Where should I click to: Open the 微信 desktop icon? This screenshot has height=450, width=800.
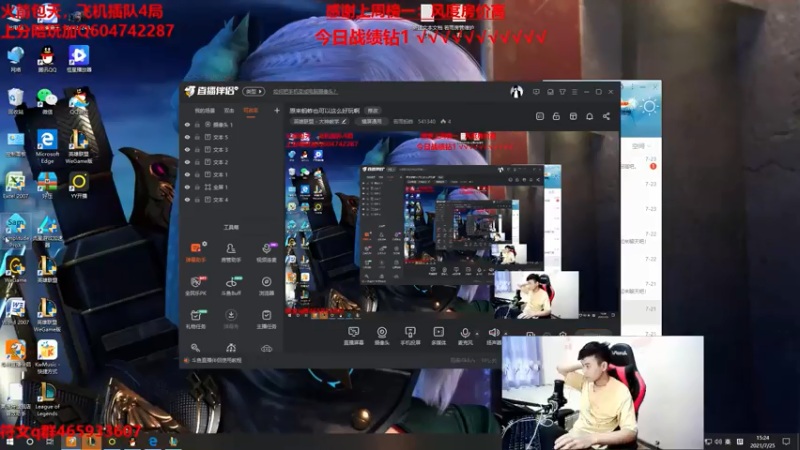pyautogui.click(x=47, y=101)
